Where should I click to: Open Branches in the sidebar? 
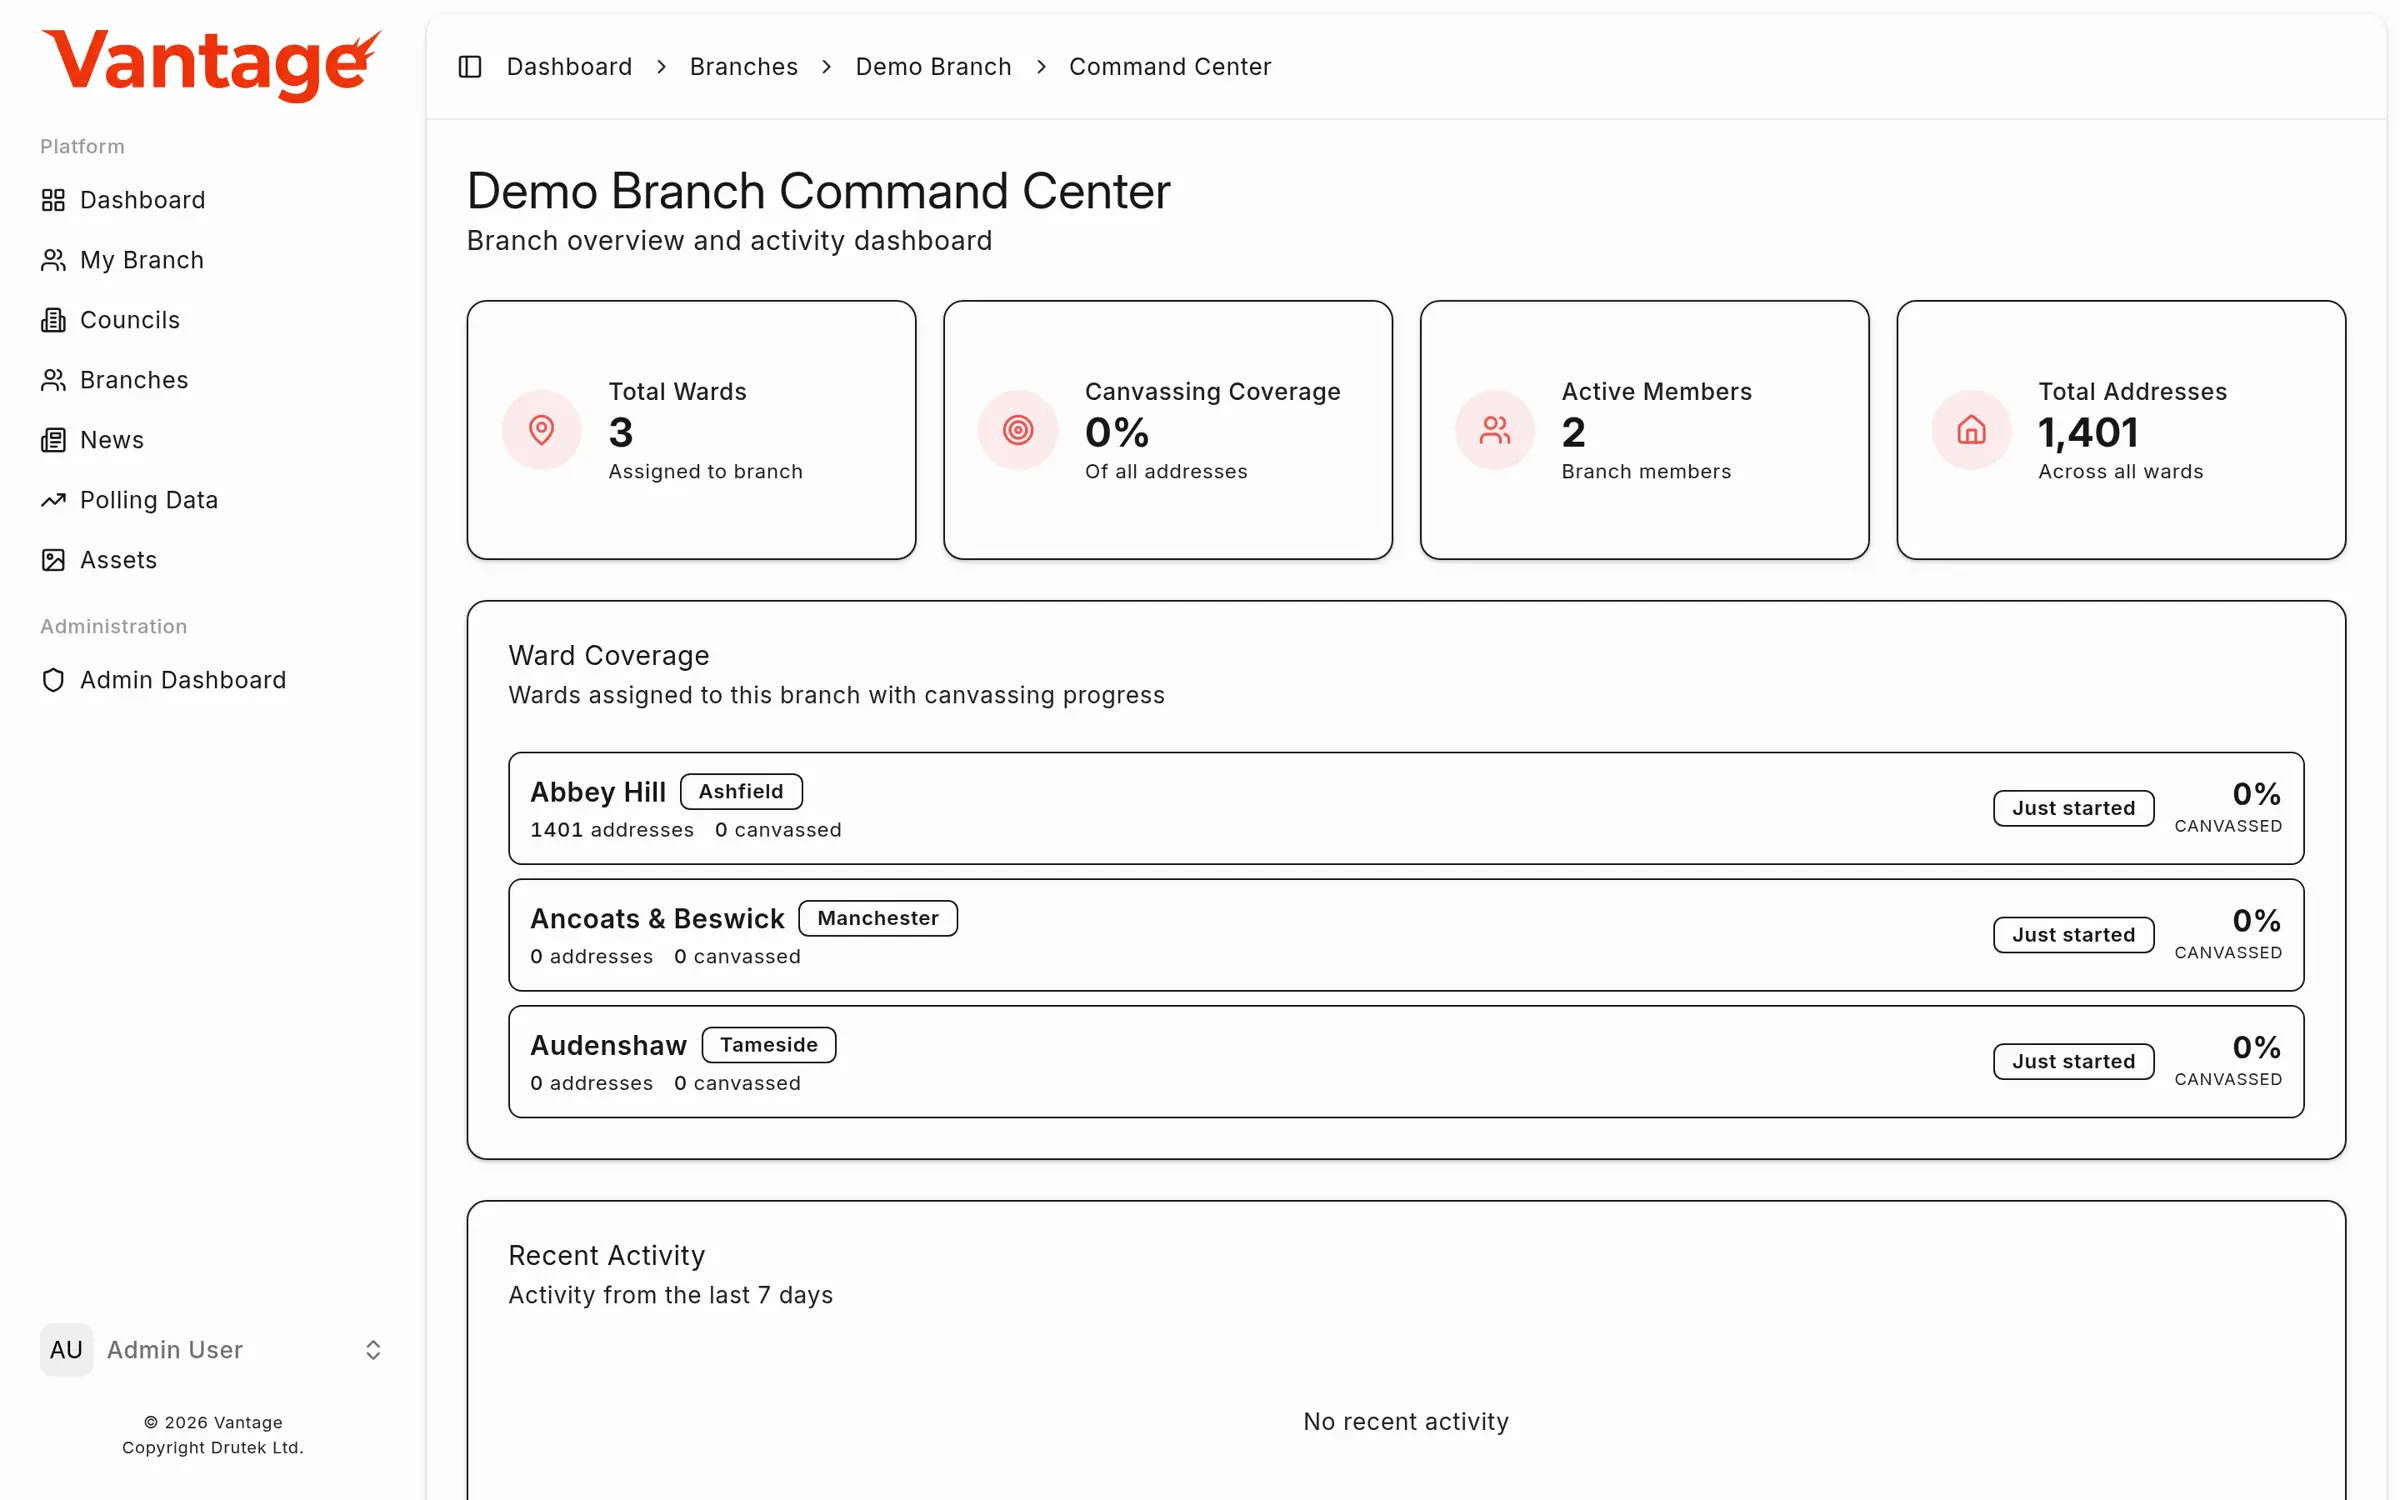click(x=212, y=380)
